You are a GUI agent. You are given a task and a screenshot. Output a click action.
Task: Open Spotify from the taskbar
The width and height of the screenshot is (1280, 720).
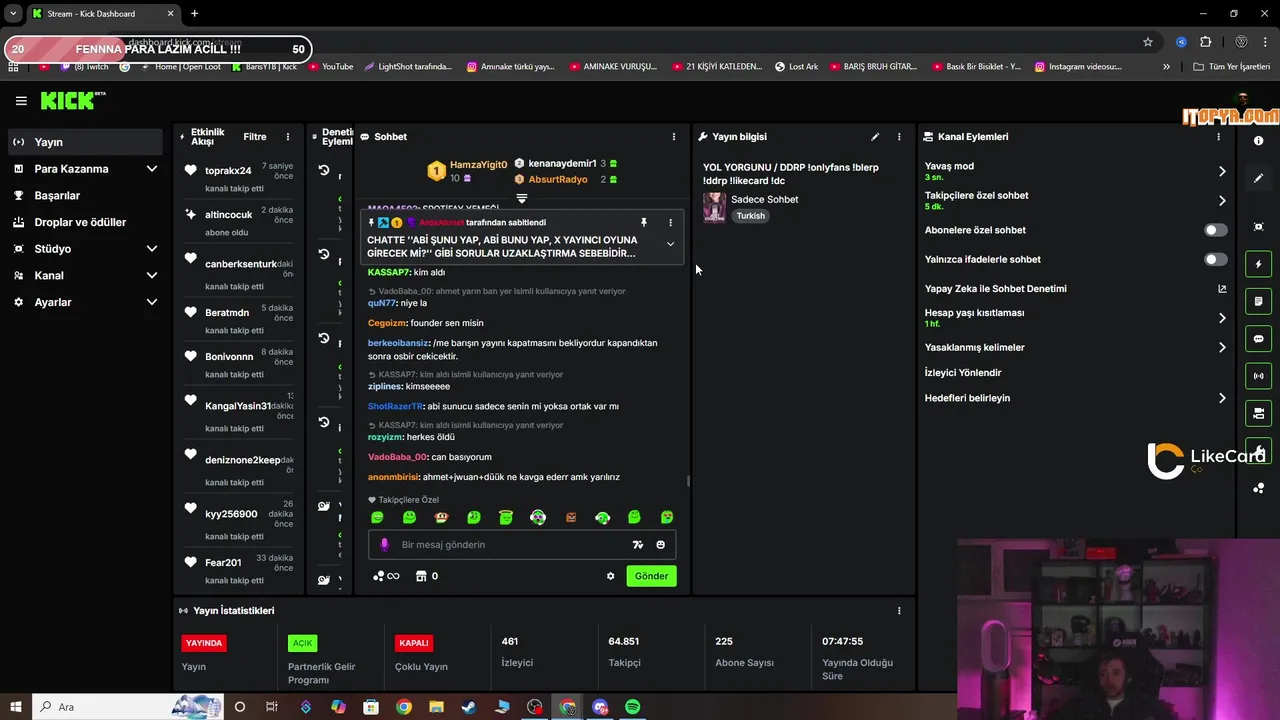click(x=632, y=707)
